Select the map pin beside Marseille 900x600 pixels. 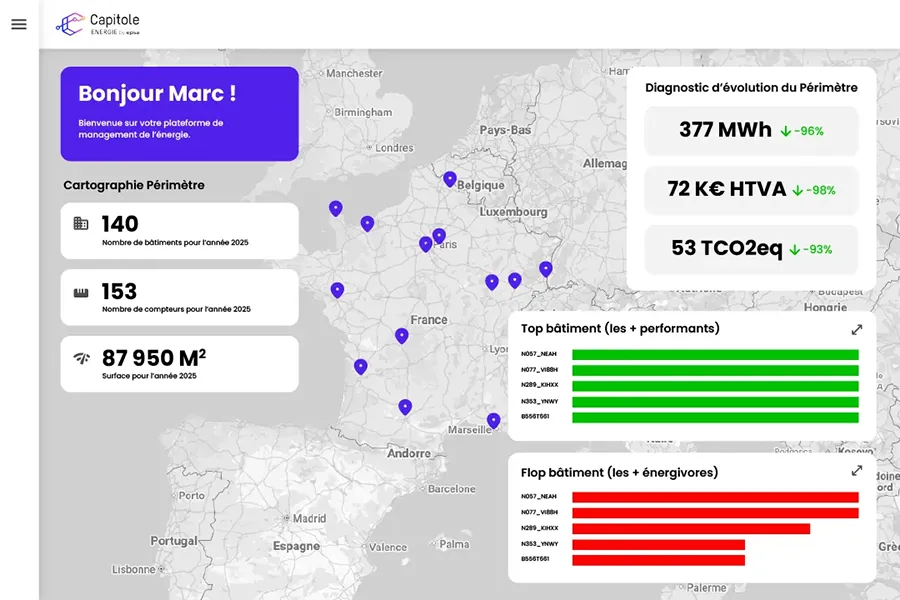(493, 420)
